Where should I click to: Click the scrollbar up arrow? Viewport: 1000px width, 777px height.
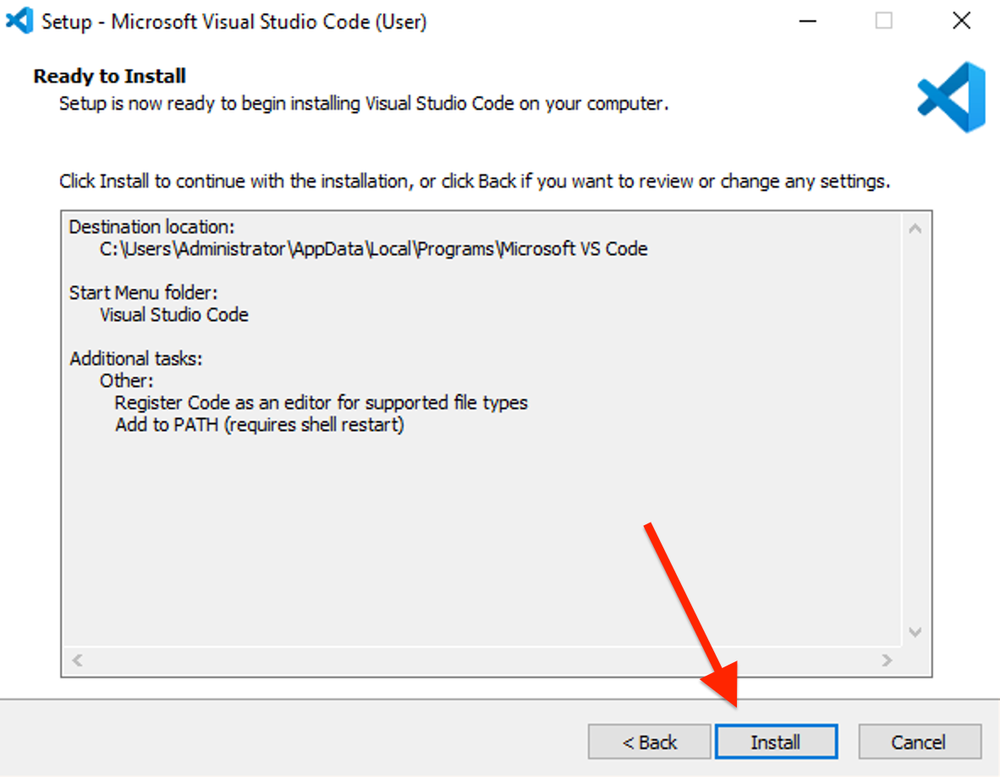[915, 227]
